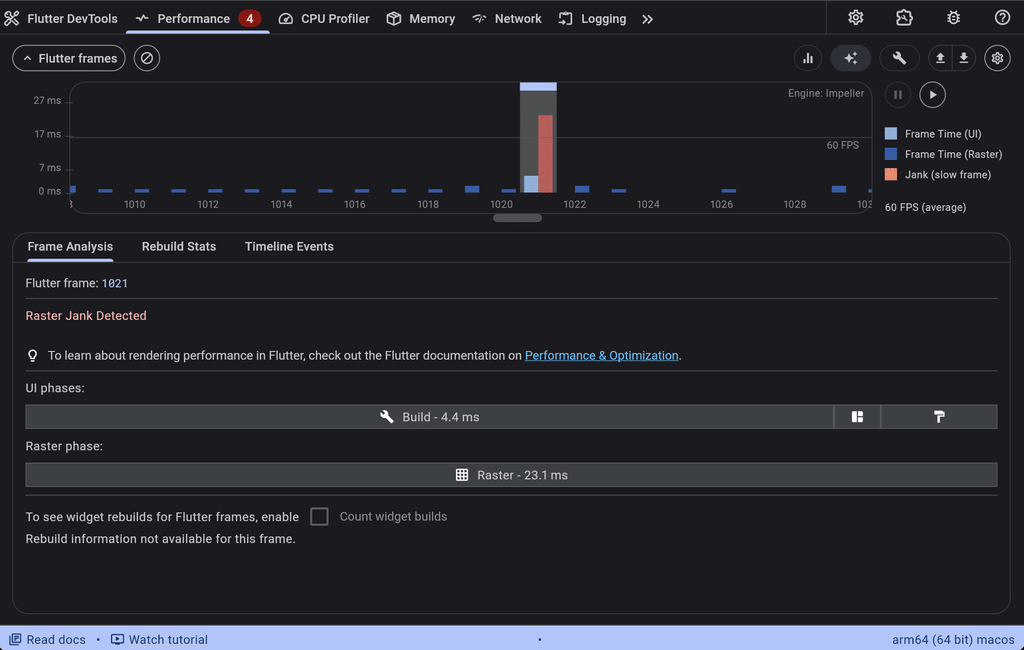
Task: Click the Build - 4.4 ms phase bar
Action: click(430, 417)
